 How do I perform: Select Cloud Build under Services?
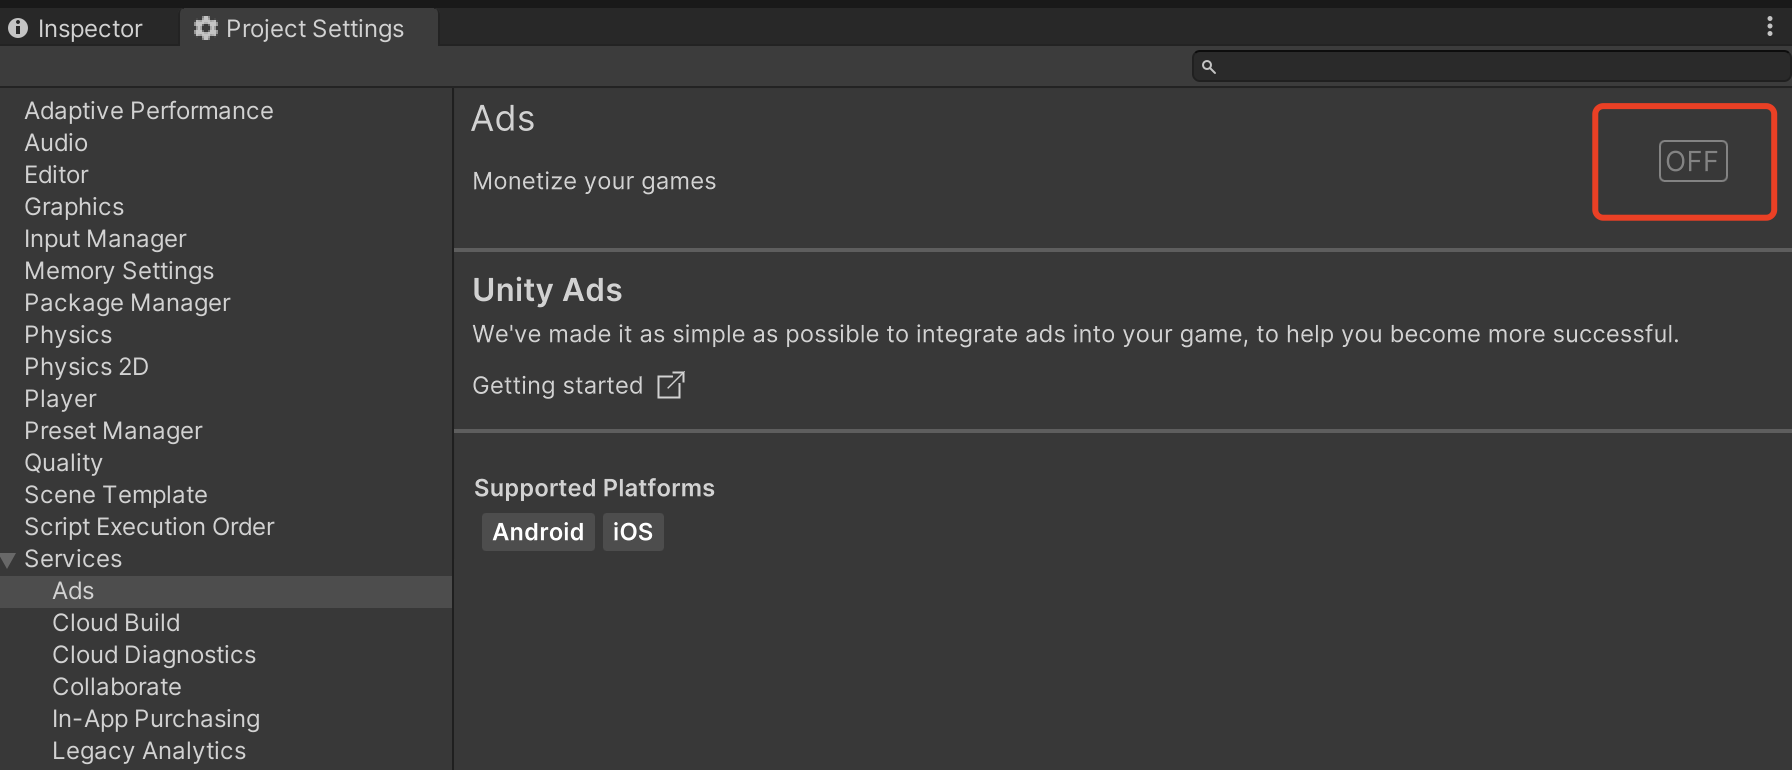pos(116,622)
